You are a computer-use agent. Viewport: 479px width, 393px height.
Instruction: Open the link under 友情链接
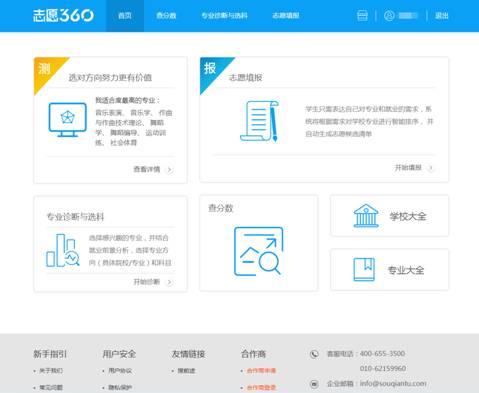click(186, 371)
